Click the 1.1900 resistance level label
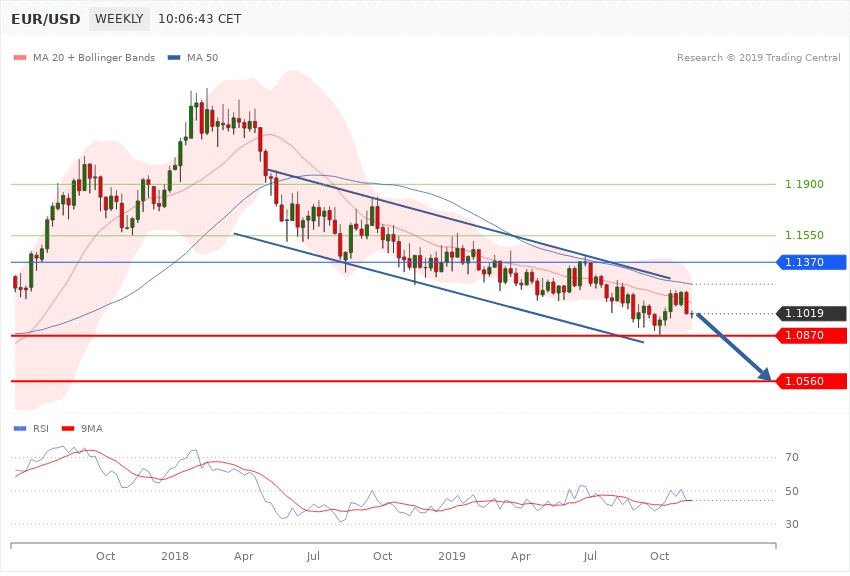This screenshot has height=576, width=850. (805, 185)
